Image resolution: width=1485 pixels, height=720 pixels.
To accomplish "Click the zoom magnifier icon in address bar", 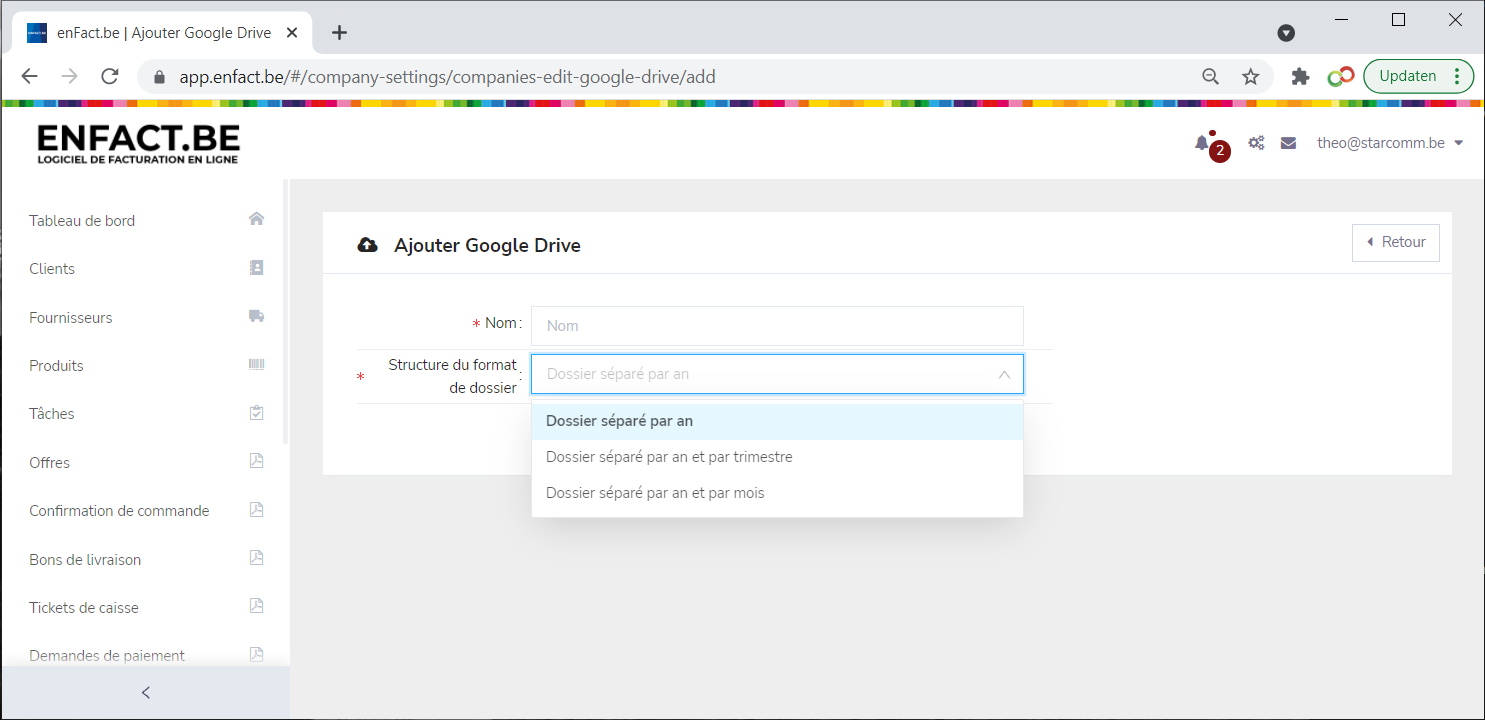I will pyautogui.click(x=1210, y=77).
